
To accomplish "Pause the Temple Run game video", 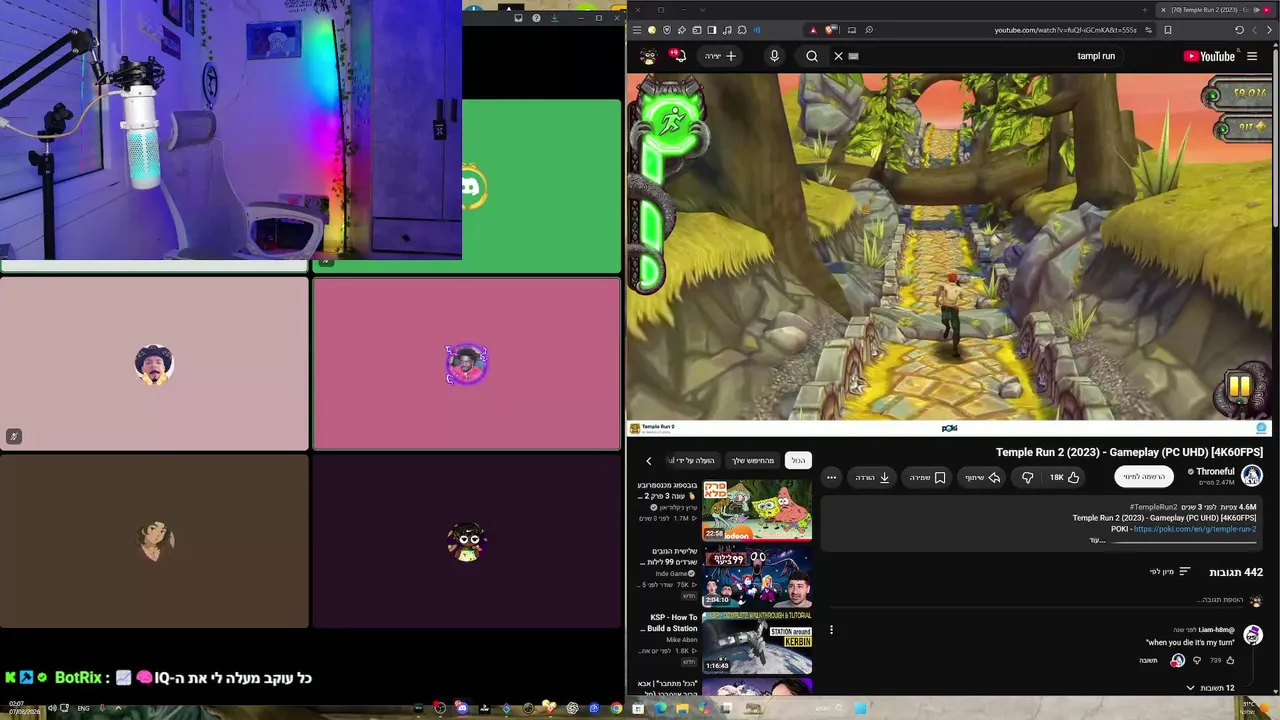I will (1239, 386).
